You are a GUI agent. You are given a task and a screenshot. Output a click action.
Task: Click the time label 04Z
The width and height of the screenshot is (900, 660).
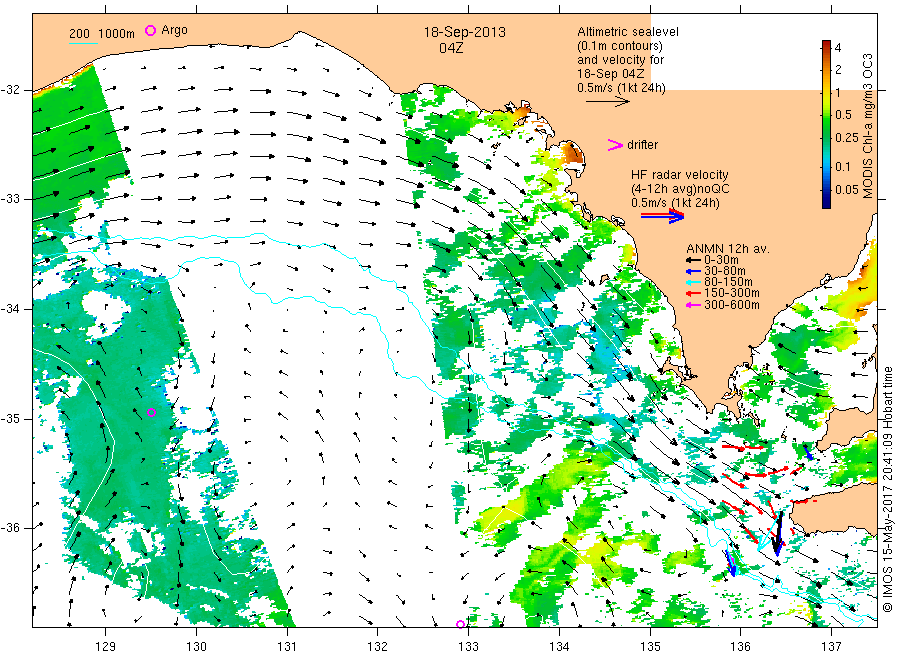click(451, 48)
